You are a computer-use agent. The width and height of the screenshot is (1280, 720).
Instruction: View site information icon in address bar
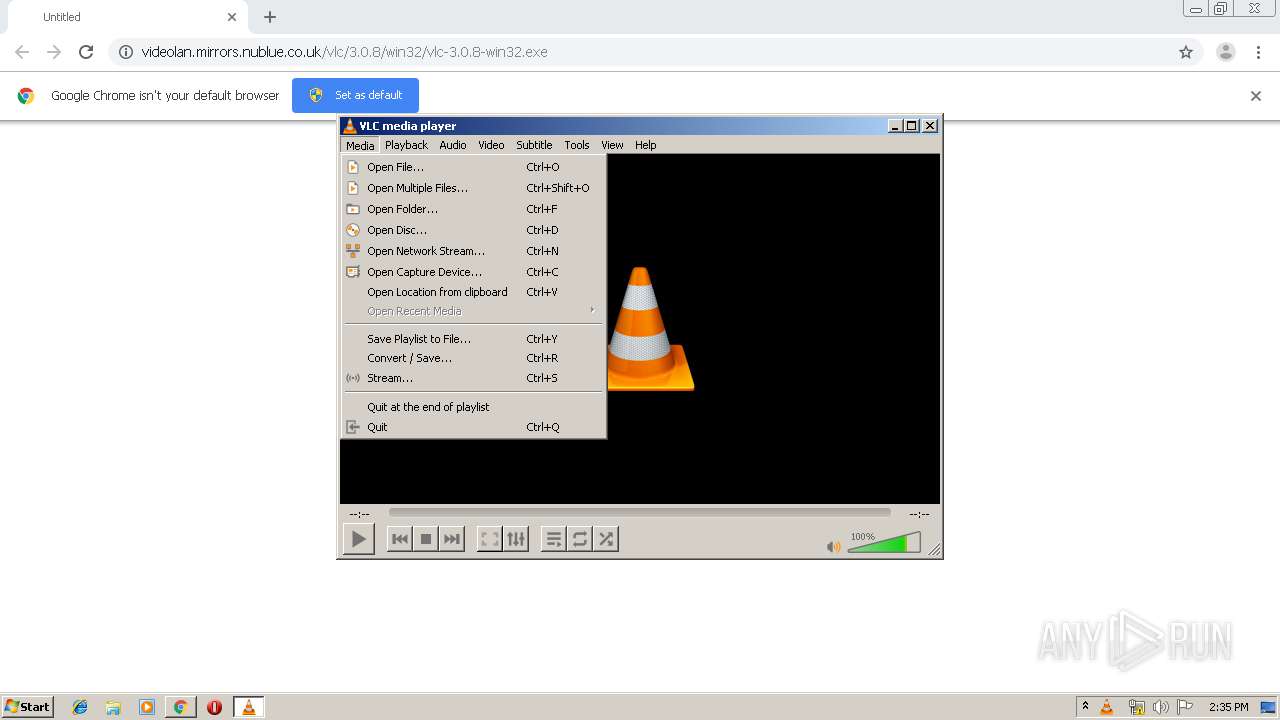[x=125, y=52]
